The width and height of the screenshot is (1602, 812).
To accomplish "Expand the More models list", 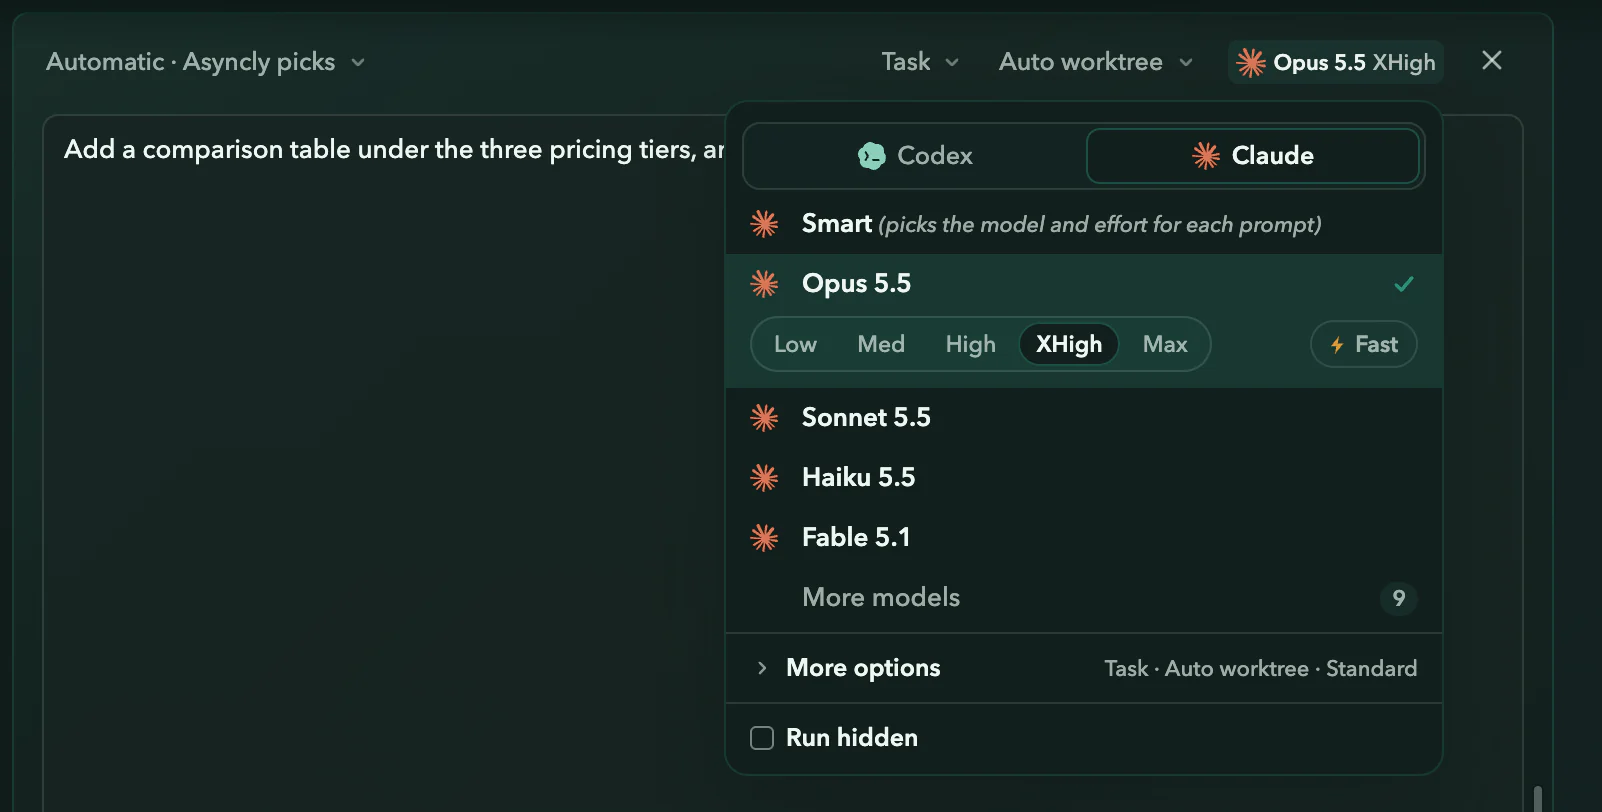I will point(1084,598).
